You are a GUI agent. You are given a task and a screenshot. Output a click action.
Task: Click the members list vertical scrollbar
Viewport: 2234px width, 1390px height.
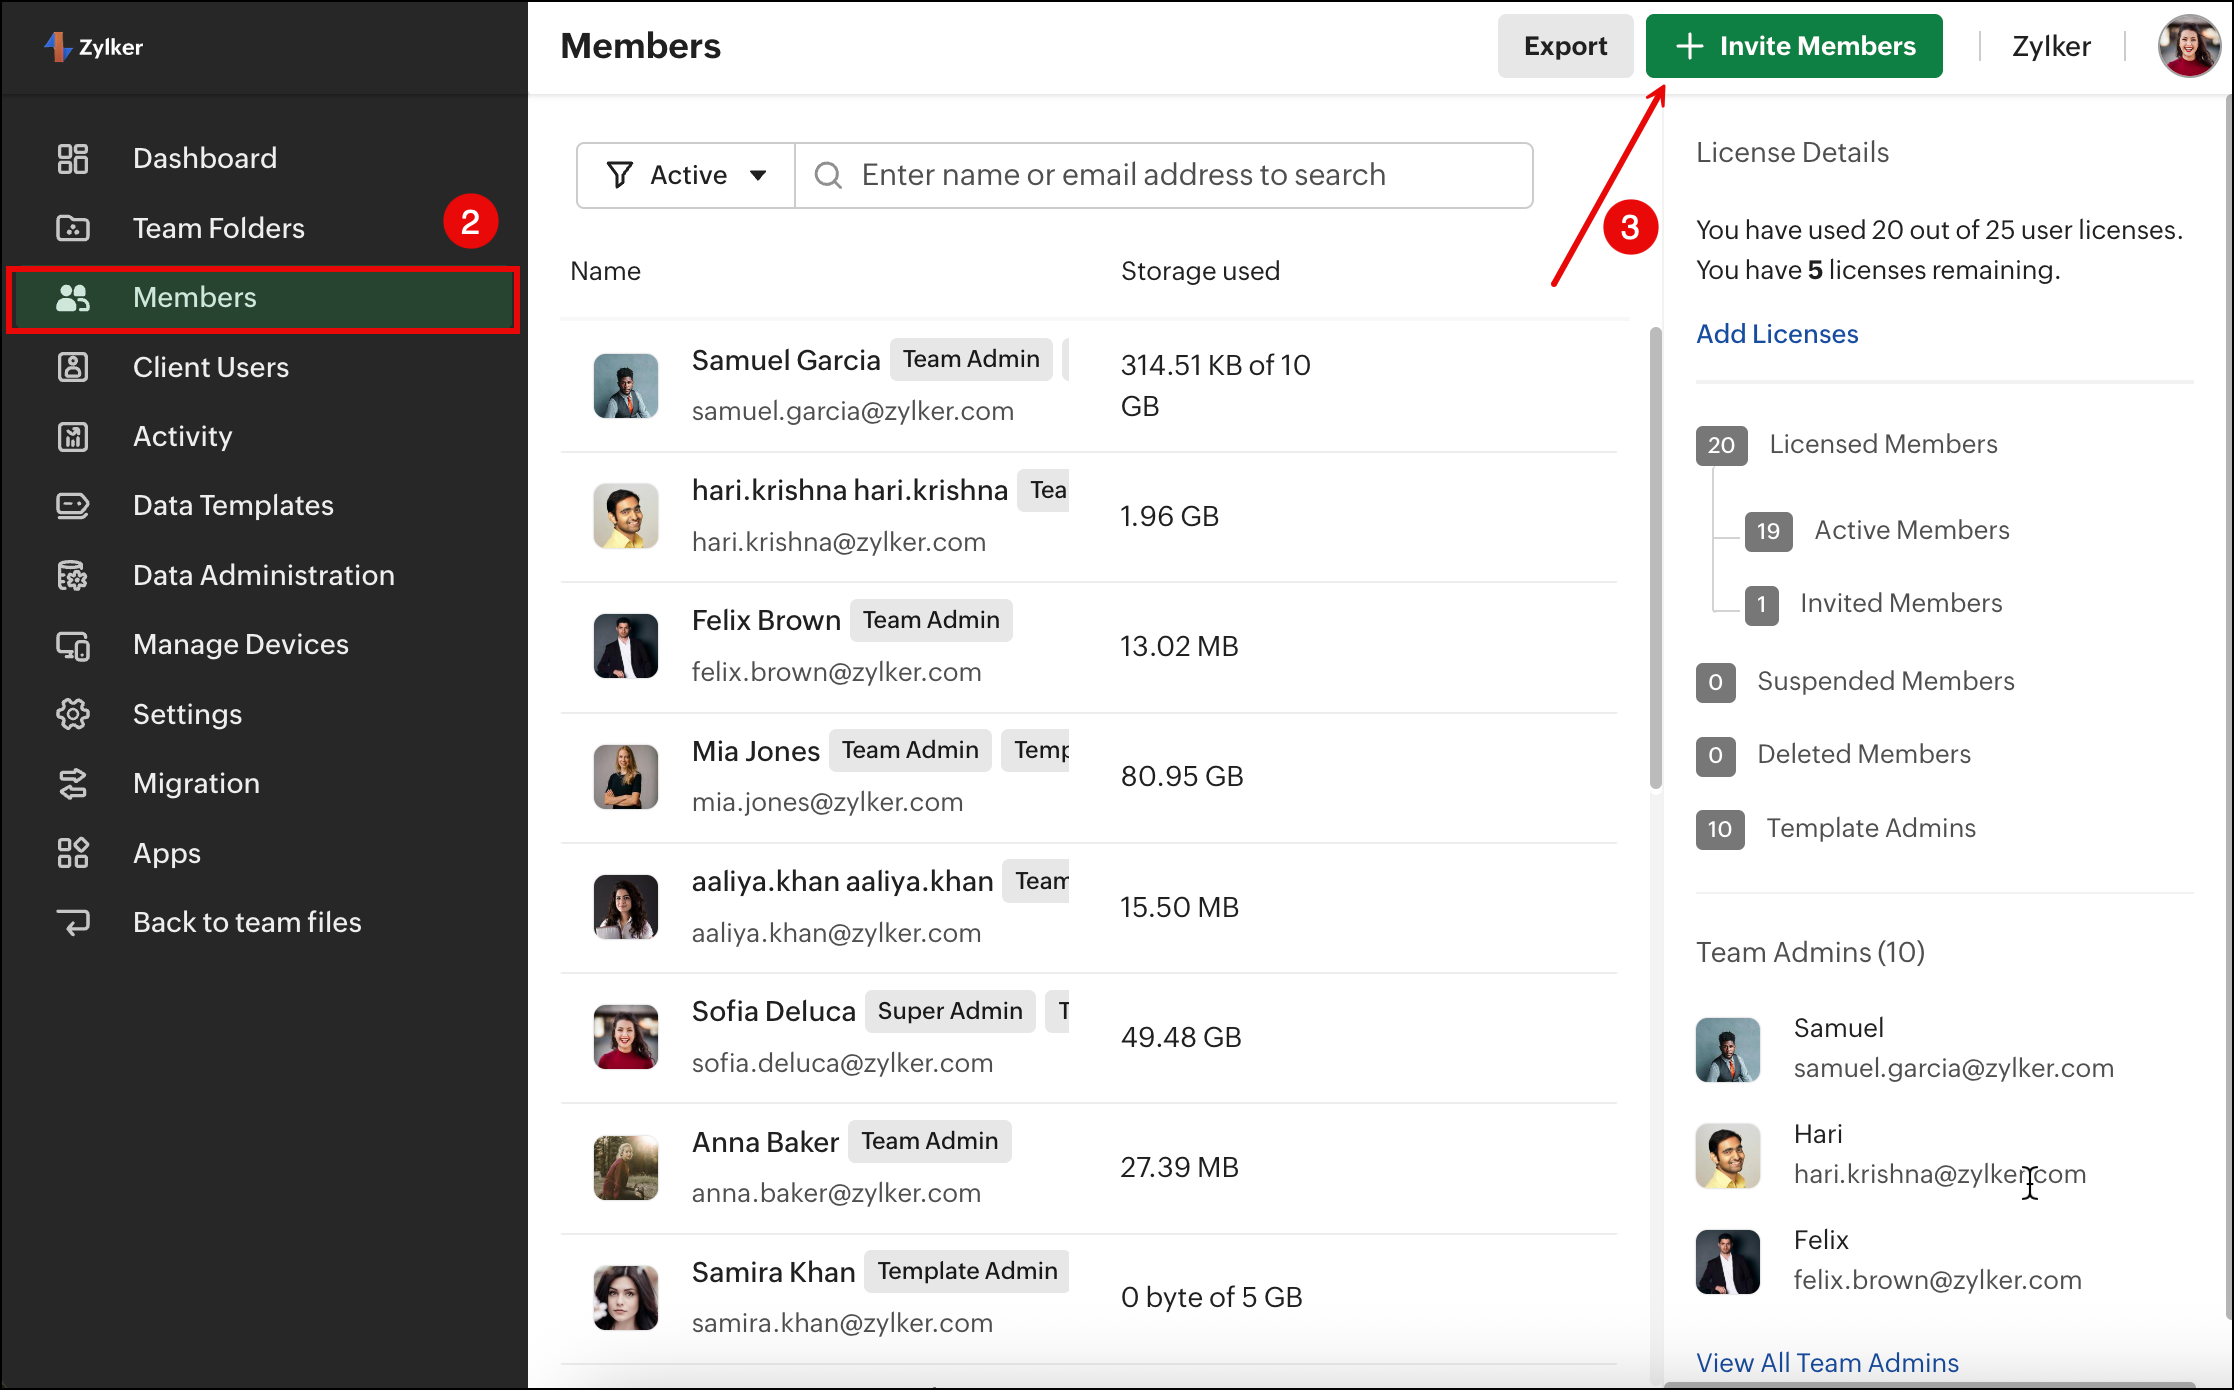tap(1655, 558)
